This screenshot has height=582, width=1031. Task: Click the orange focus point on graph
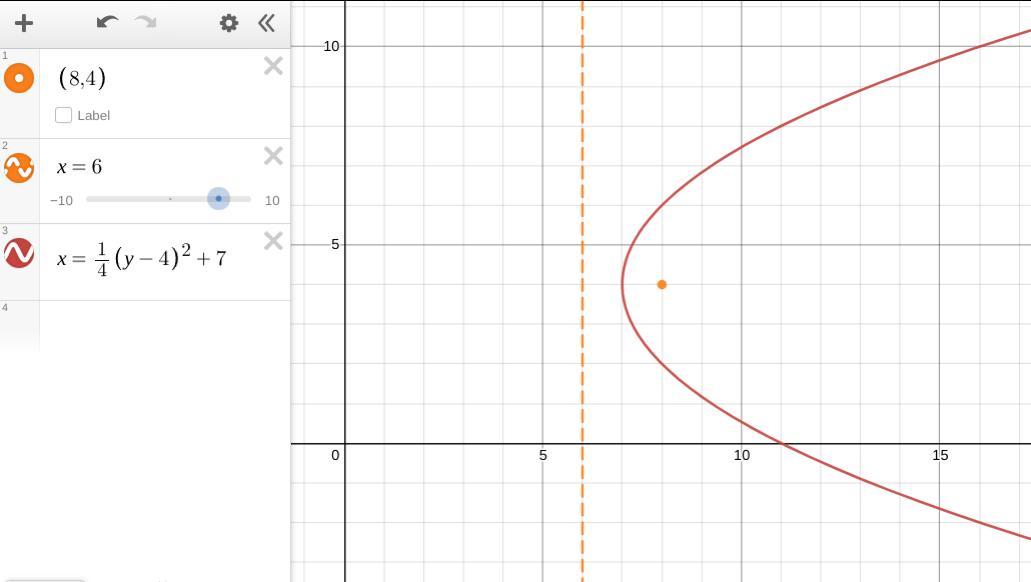661,285
